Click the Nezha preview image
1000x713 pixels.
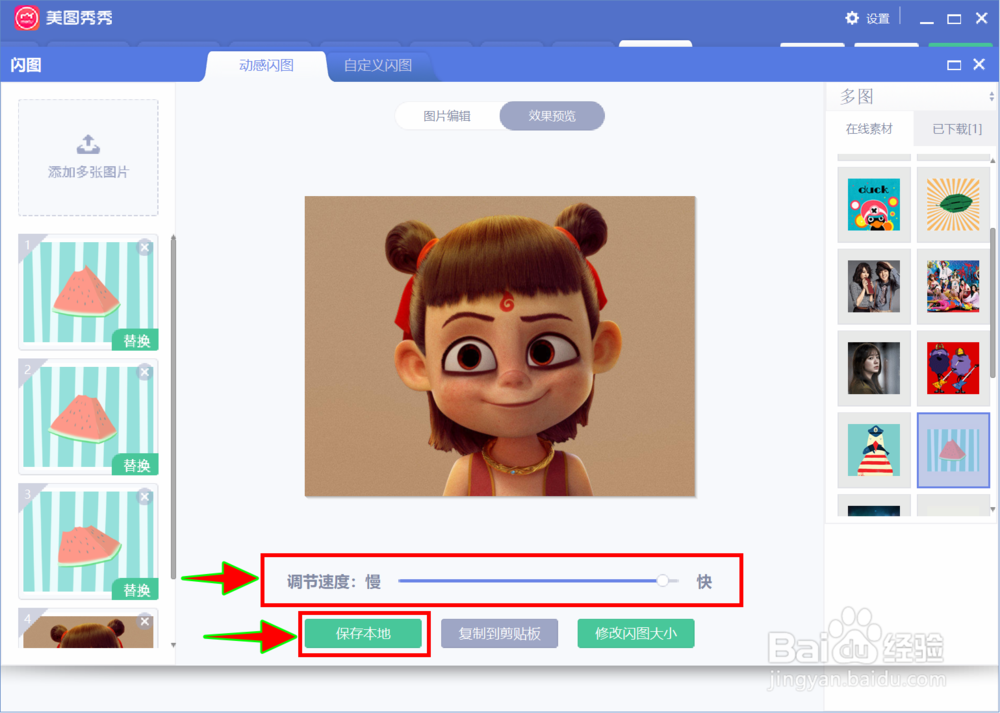[500, 346]
